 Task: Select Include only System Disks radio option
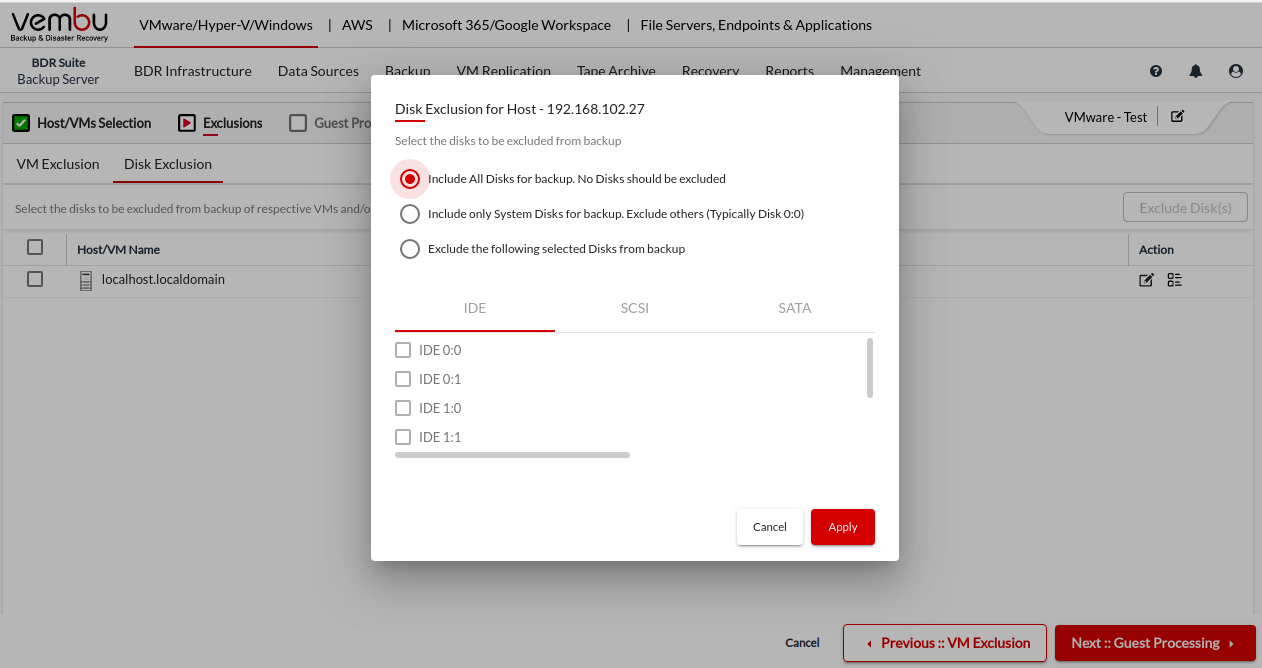coord(409,214)
